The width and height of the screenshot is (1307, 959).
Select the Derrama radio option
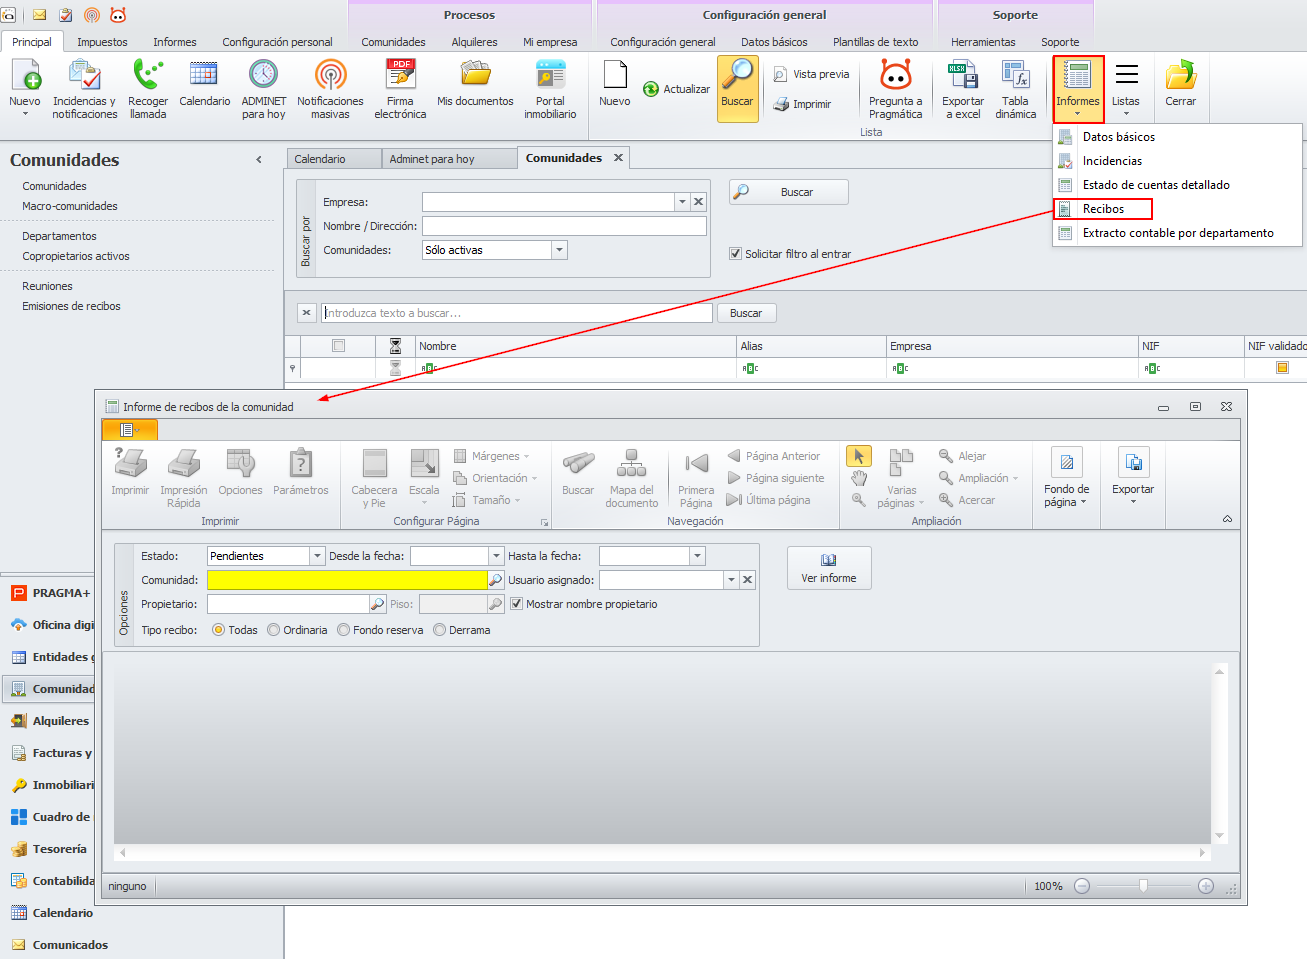click(439, 630)
